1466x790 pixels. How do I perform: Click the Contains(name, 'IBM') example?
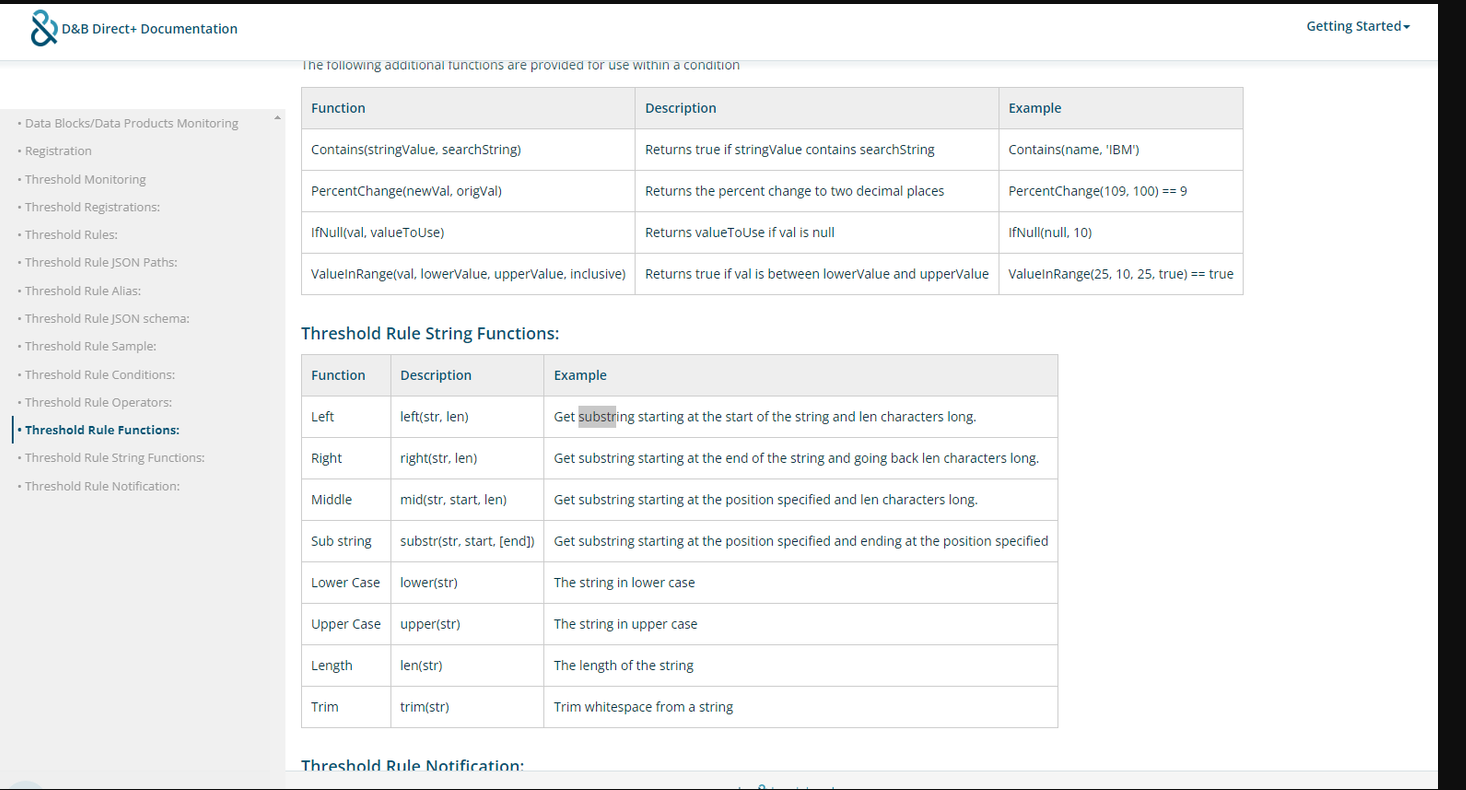[1120, 150]
